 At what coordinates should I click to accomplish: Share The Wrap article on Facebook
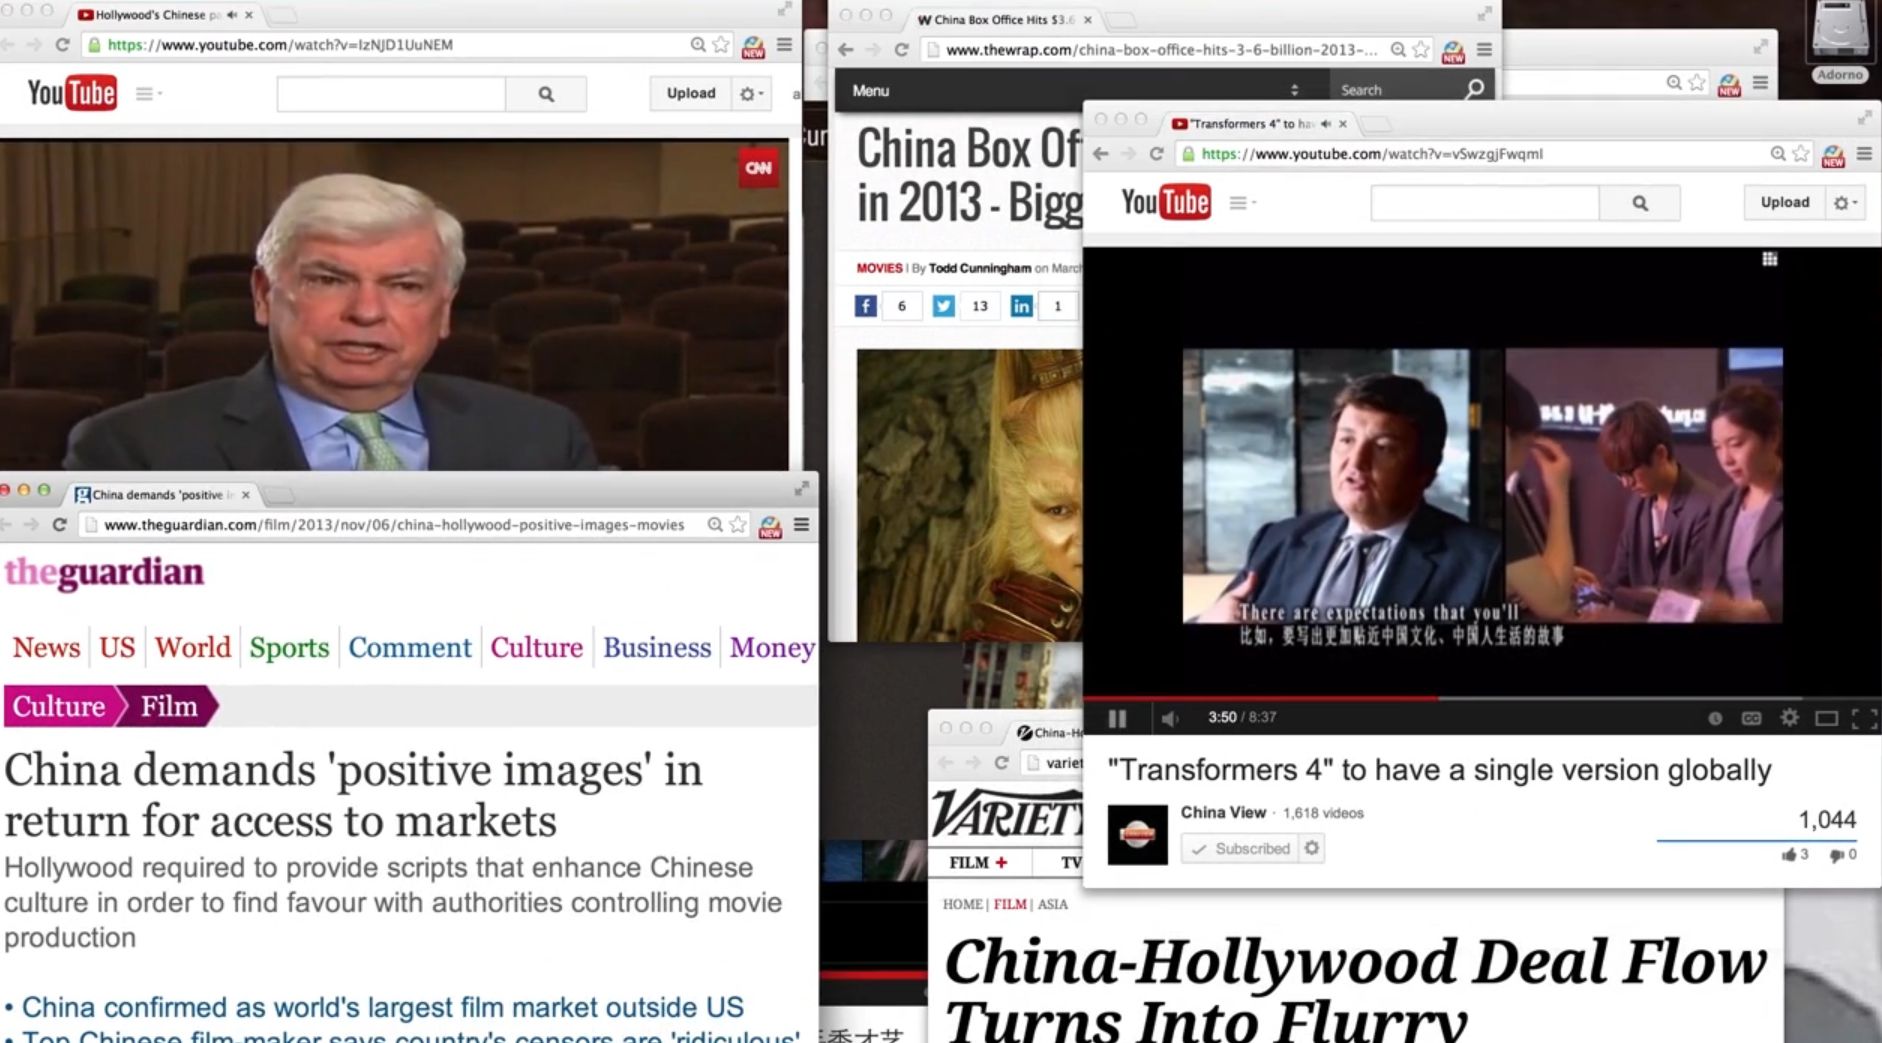866,306
